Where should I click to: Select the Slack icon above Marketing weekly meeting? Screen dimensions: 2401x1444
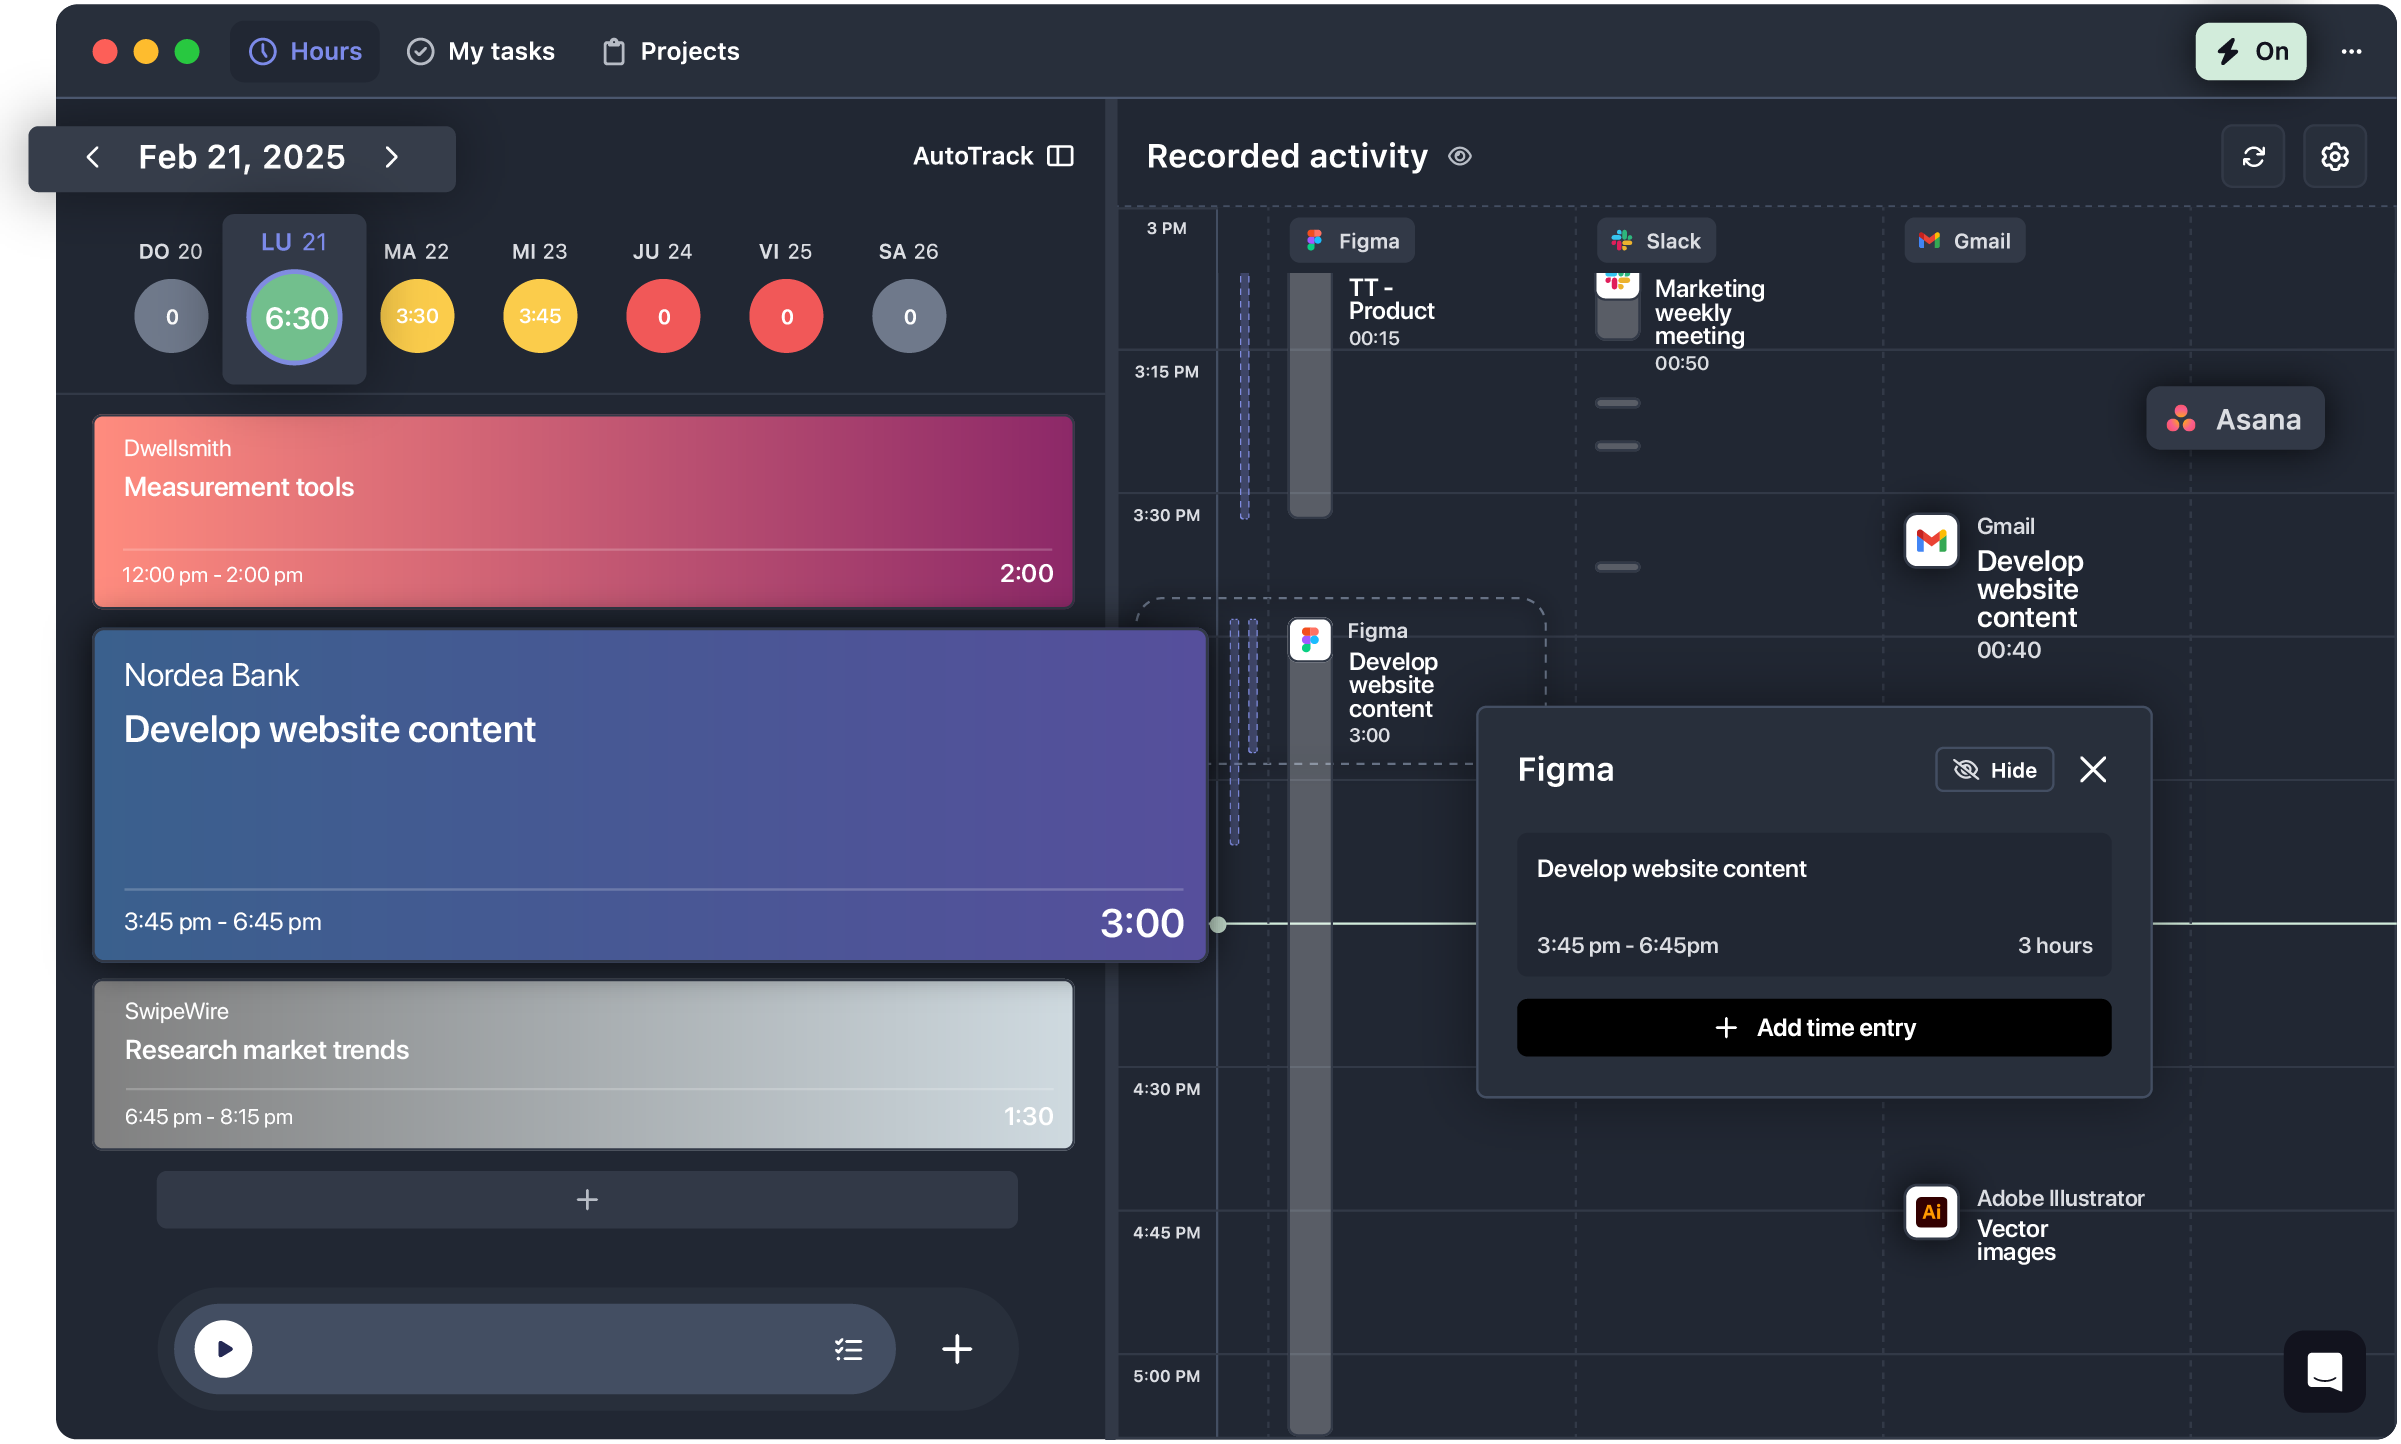tap(1622, 240)
